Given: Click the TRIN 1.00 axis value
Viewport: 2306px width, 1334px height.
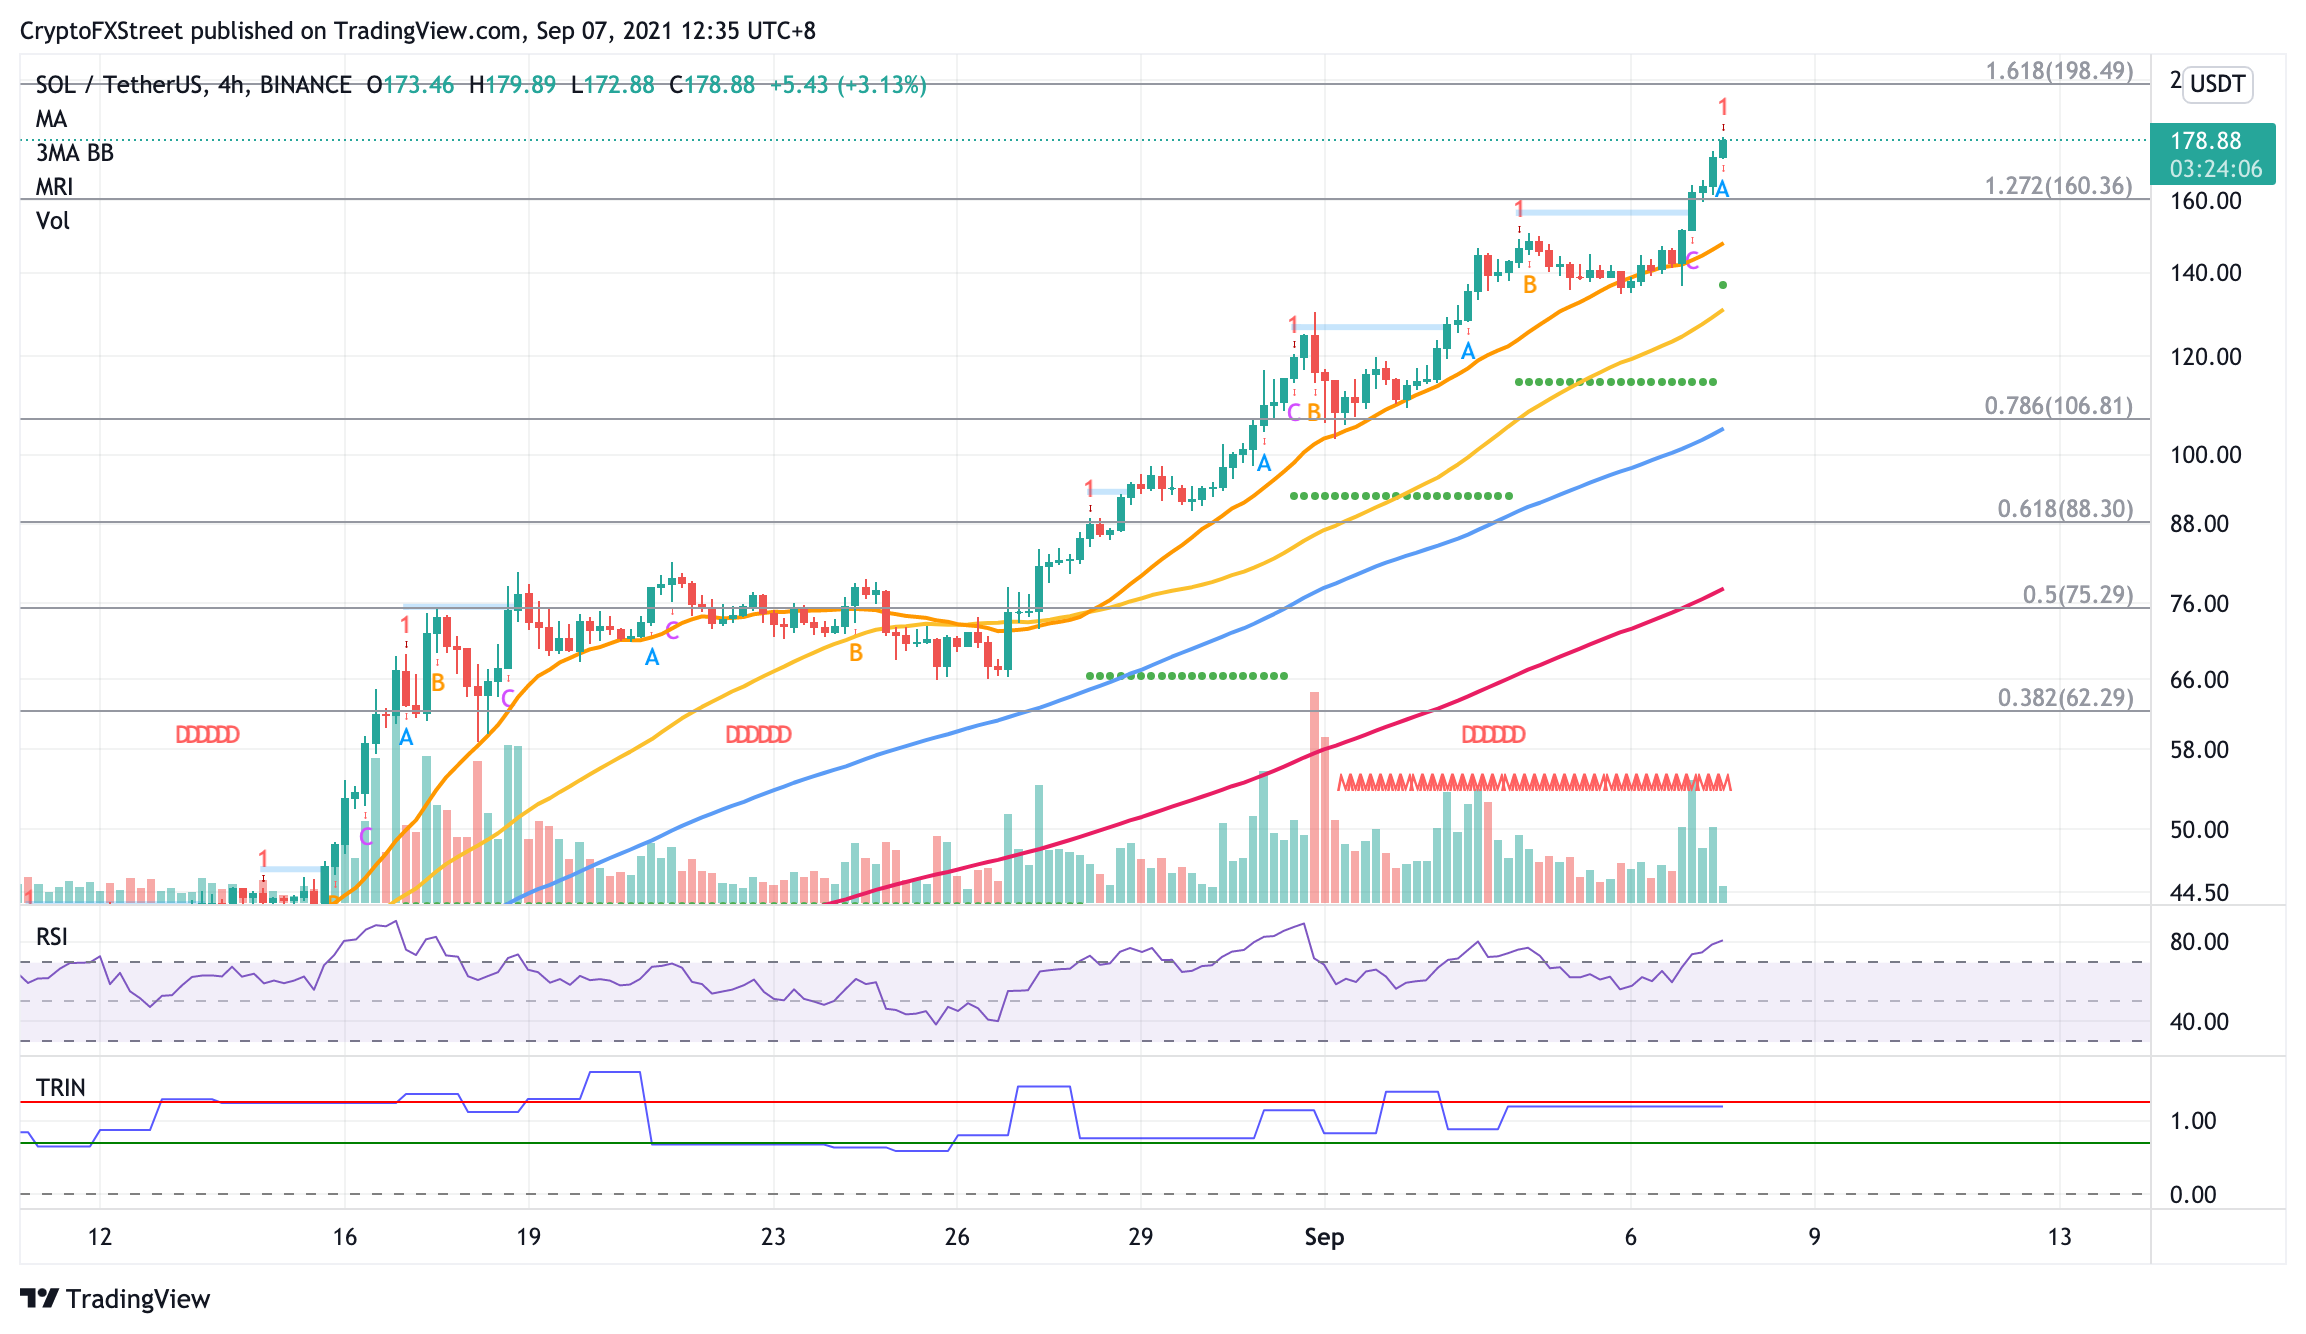Looking at the screenshot, I should tap(2194, 1121).
